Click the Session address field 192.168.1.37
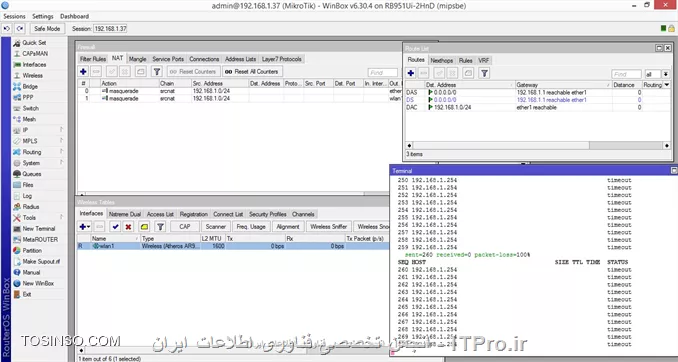678x362 pixels. (x=110, y=29)
